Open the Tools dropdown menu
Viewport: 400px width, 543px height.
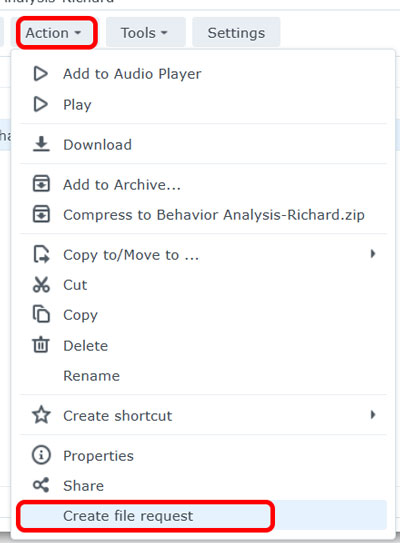[146, 33]
